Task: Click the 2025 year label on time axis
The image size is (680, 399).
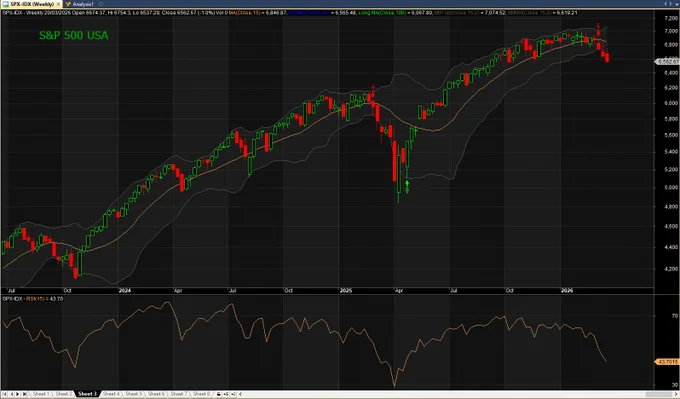Action: pos(346,291)
